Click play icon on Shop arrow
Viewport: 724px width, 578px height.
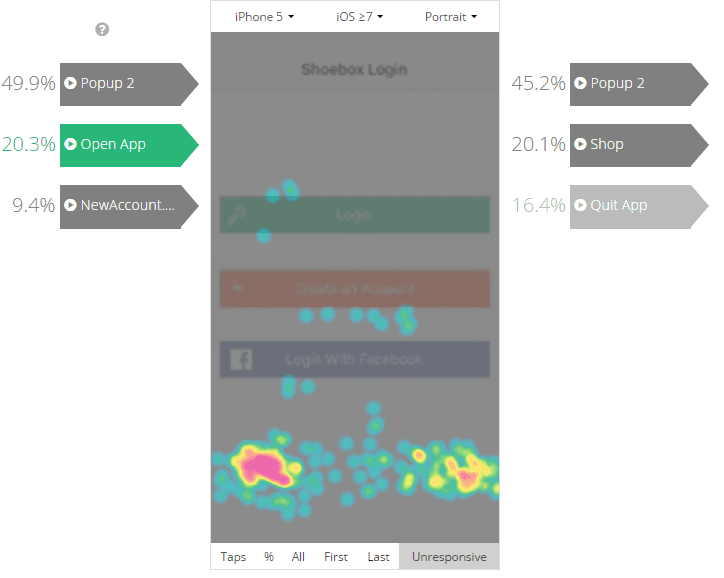pos(581,145)
